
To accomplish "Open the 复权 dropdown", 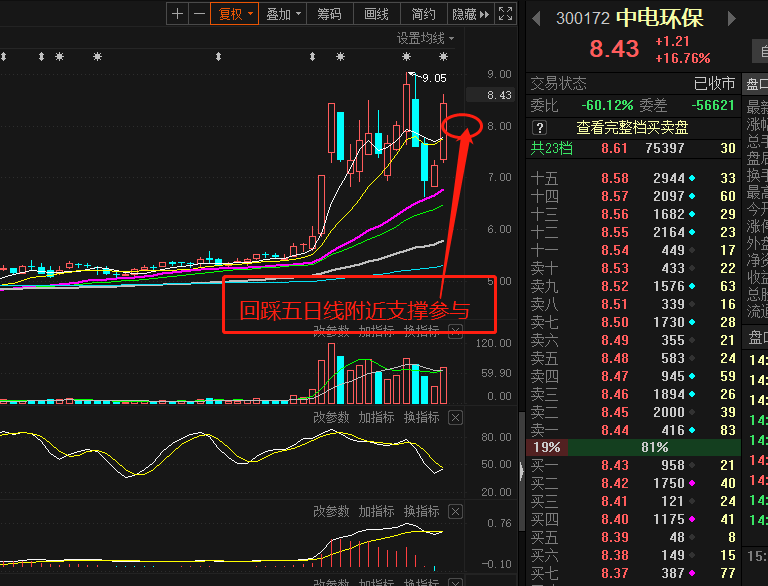I will coord(235,14).
